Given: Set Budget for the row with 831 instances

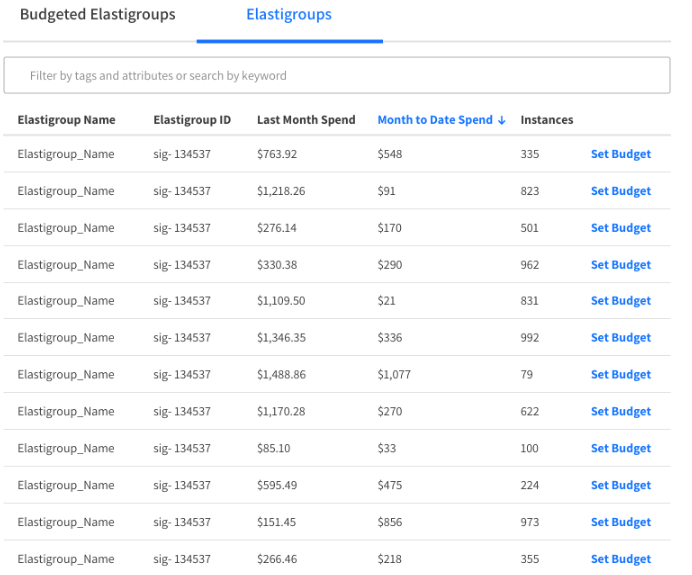Looking at the screenshot, I should click(620, 301).
